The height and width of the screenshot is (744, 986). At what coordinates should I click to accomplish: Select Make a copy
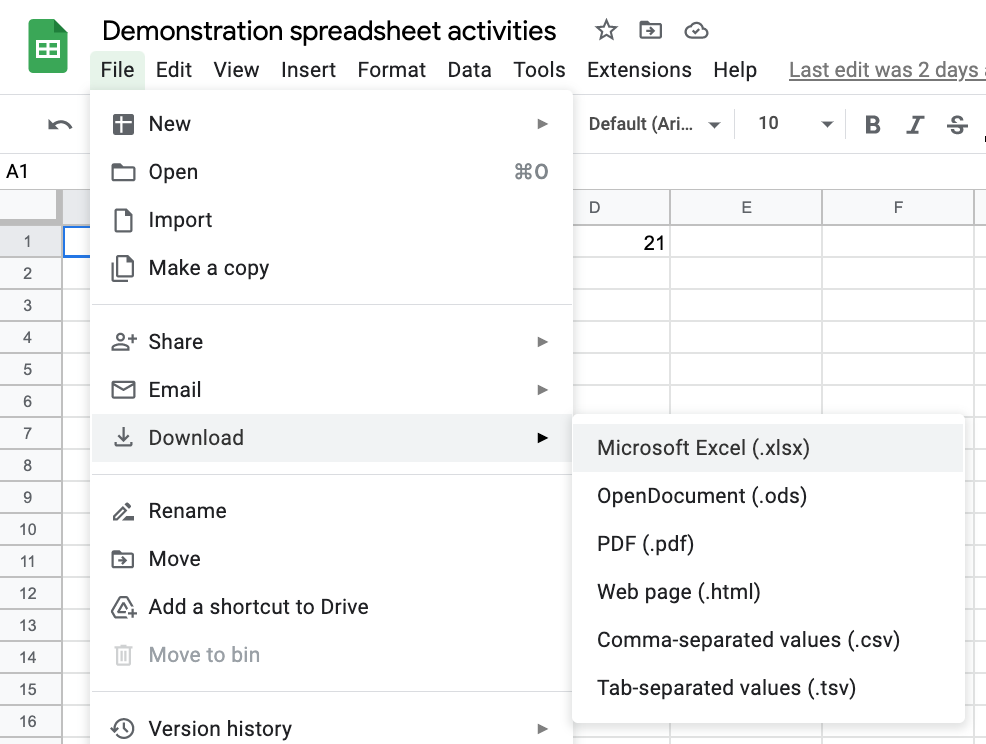click(331, 268)
